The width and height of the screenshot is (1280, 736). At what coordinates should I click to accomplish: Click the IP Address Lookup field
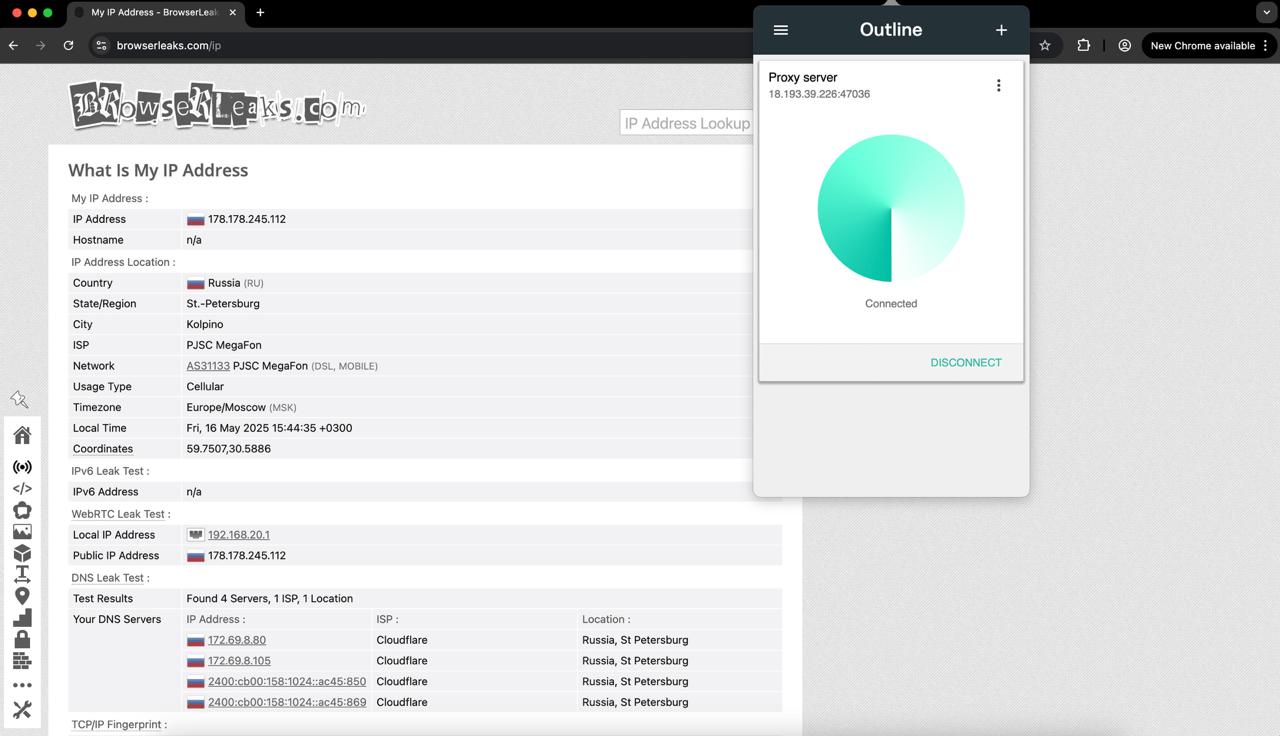coord(686,123)
